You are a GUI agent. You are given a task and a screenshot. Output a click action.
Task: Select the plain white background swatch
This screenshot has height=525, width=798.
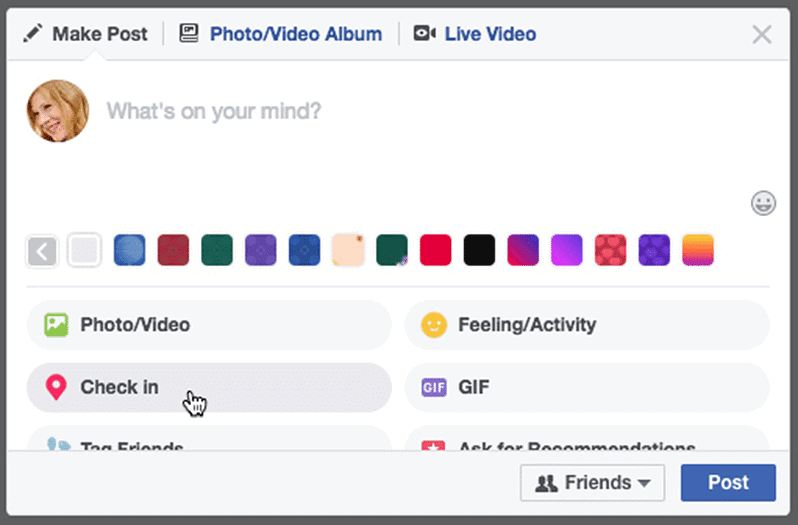click(x=85, y=250)
